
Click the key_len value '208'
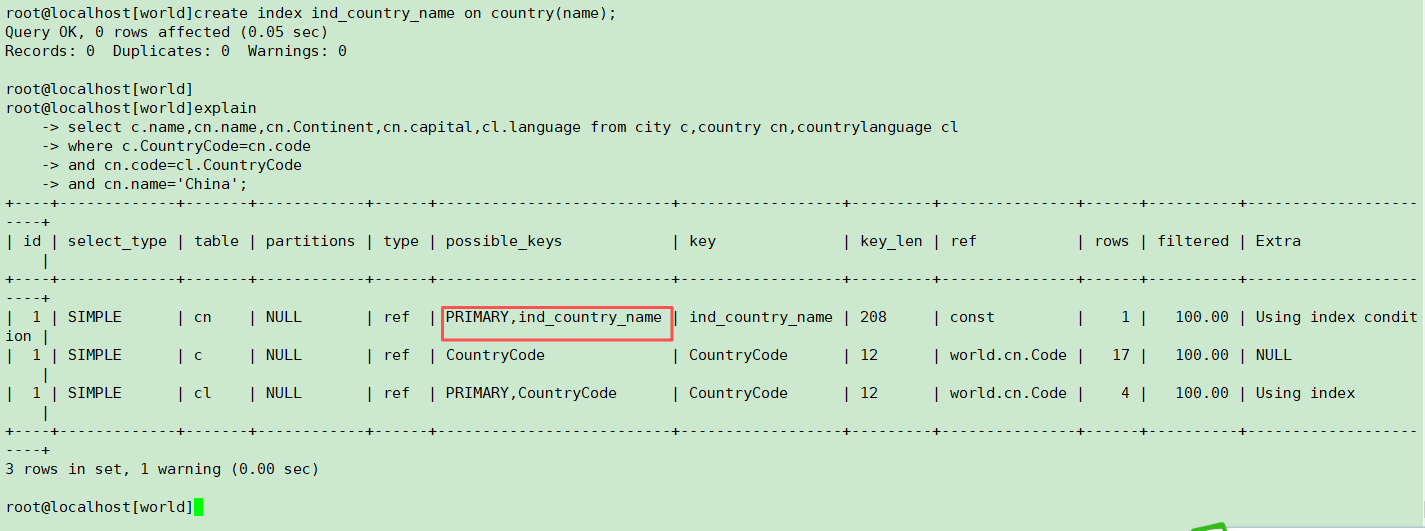[x=873, y=317]
